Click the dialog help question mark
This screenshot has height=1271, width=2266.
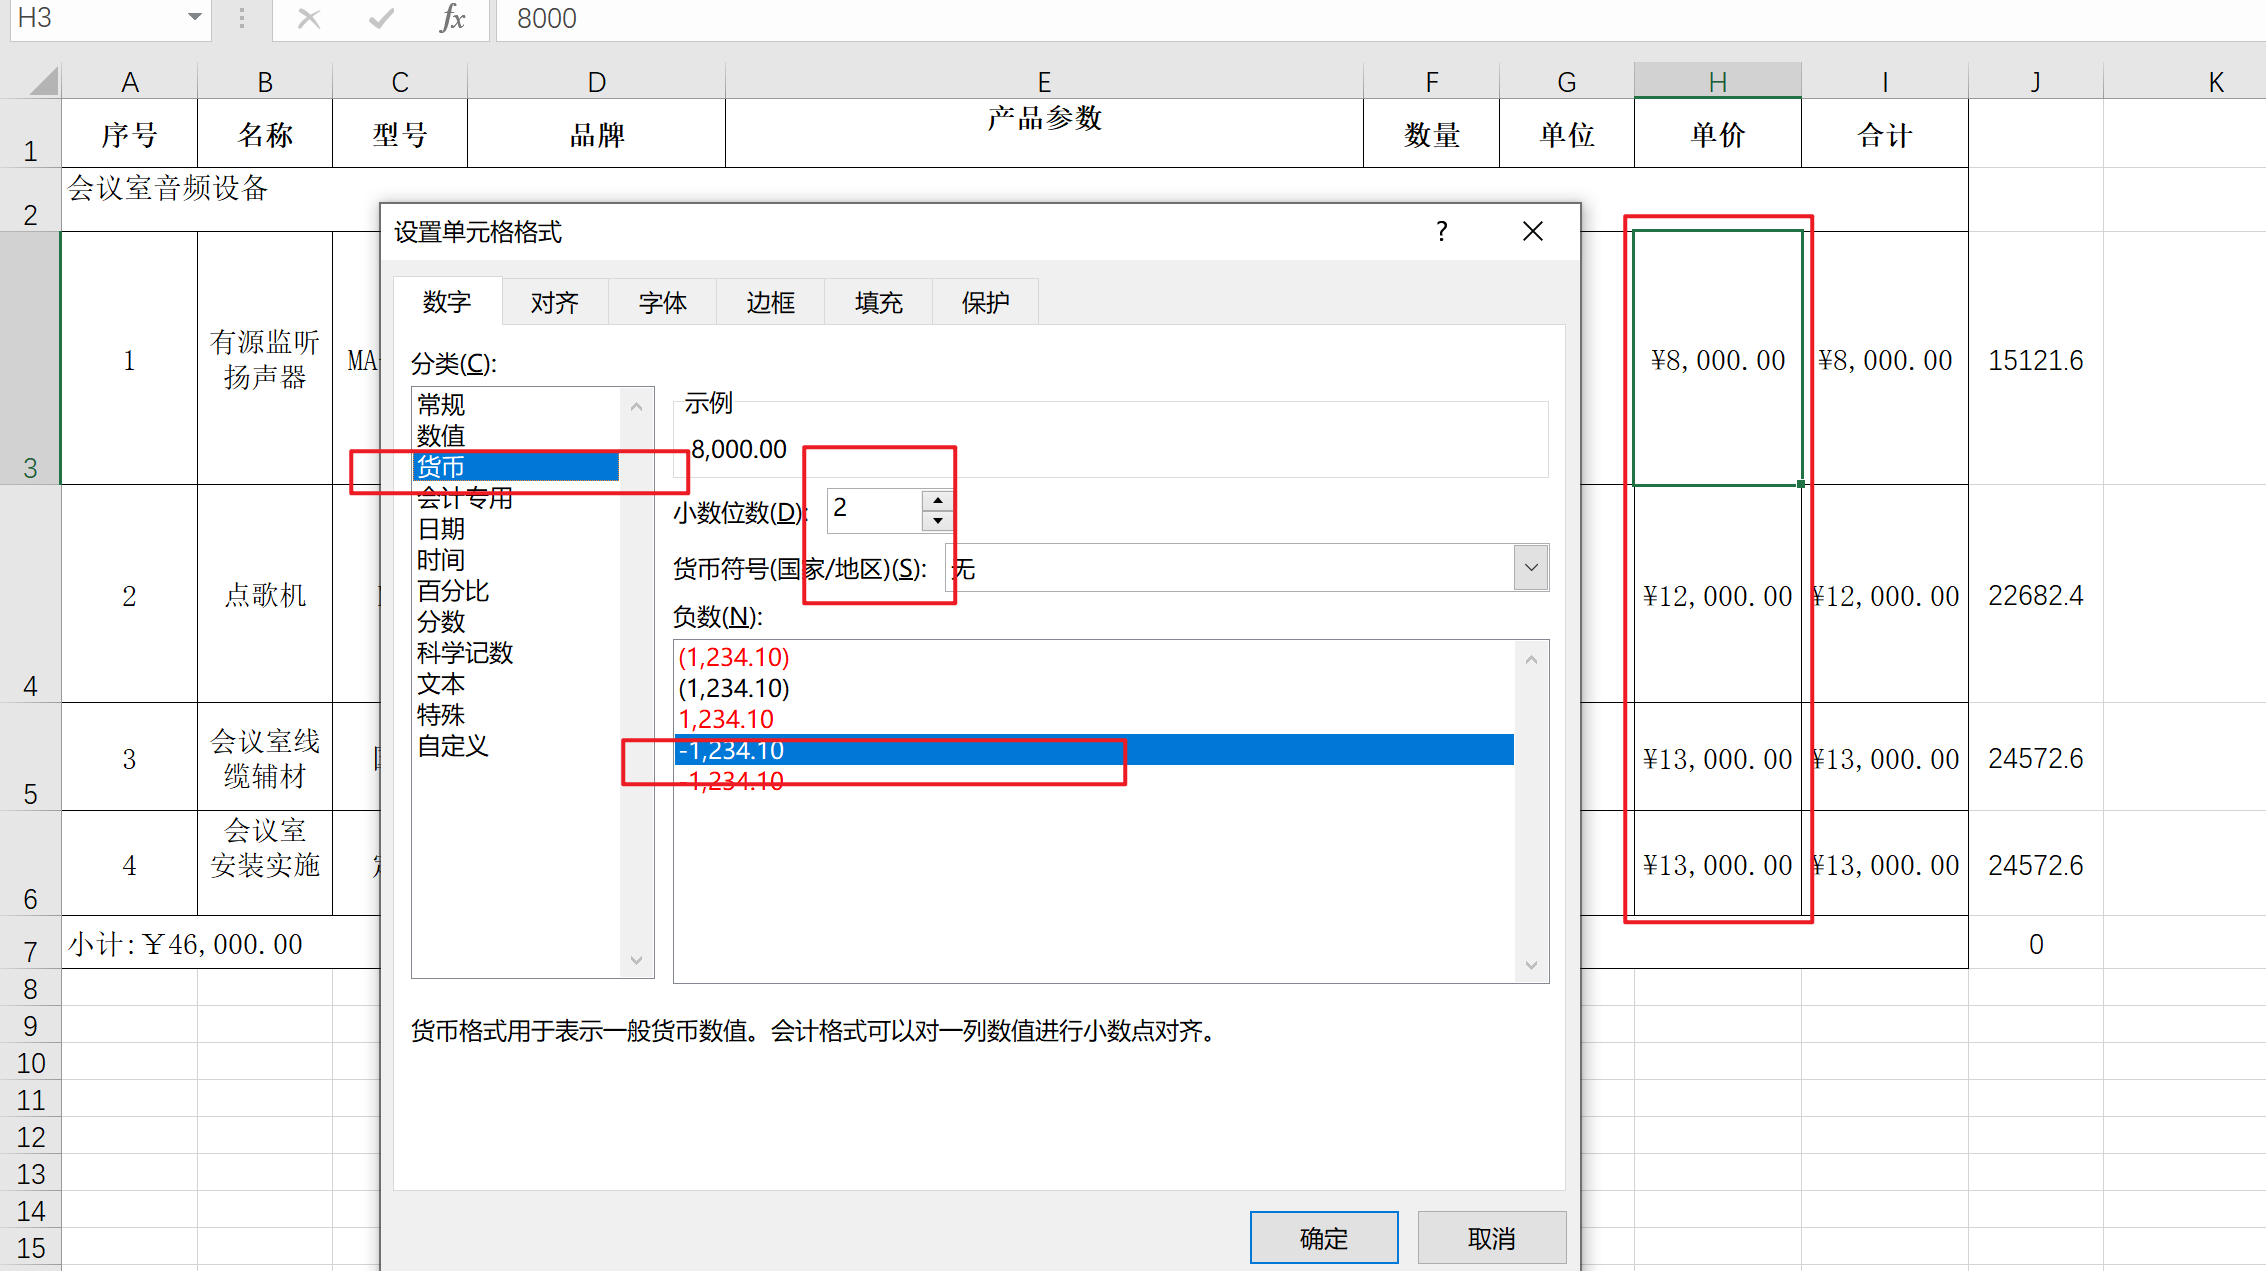tap(1441, 231)
